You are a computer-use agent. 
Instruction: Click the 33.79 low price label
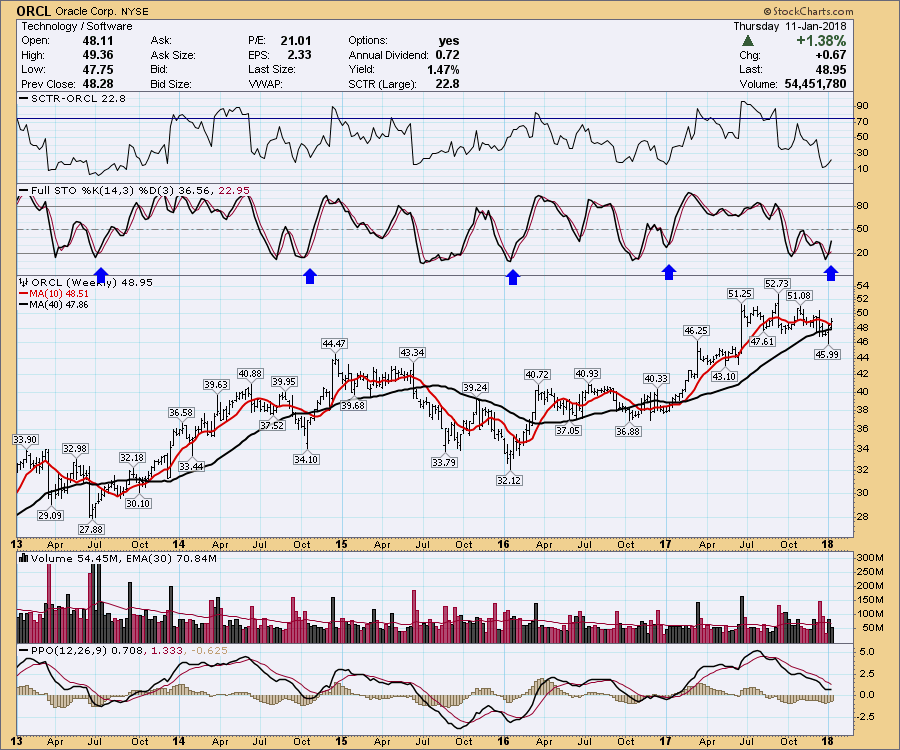tap(444, 462)
